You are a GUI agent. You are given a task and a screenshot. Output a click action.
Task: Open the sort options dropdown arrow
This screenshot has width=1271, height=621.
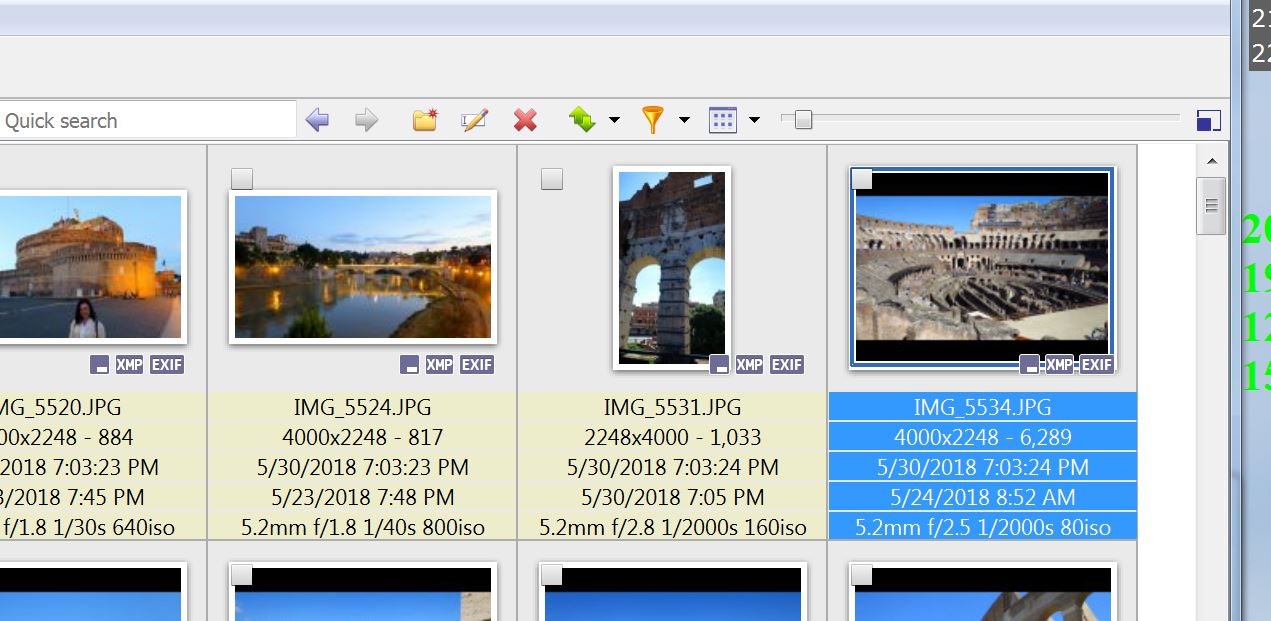[614, 120]
